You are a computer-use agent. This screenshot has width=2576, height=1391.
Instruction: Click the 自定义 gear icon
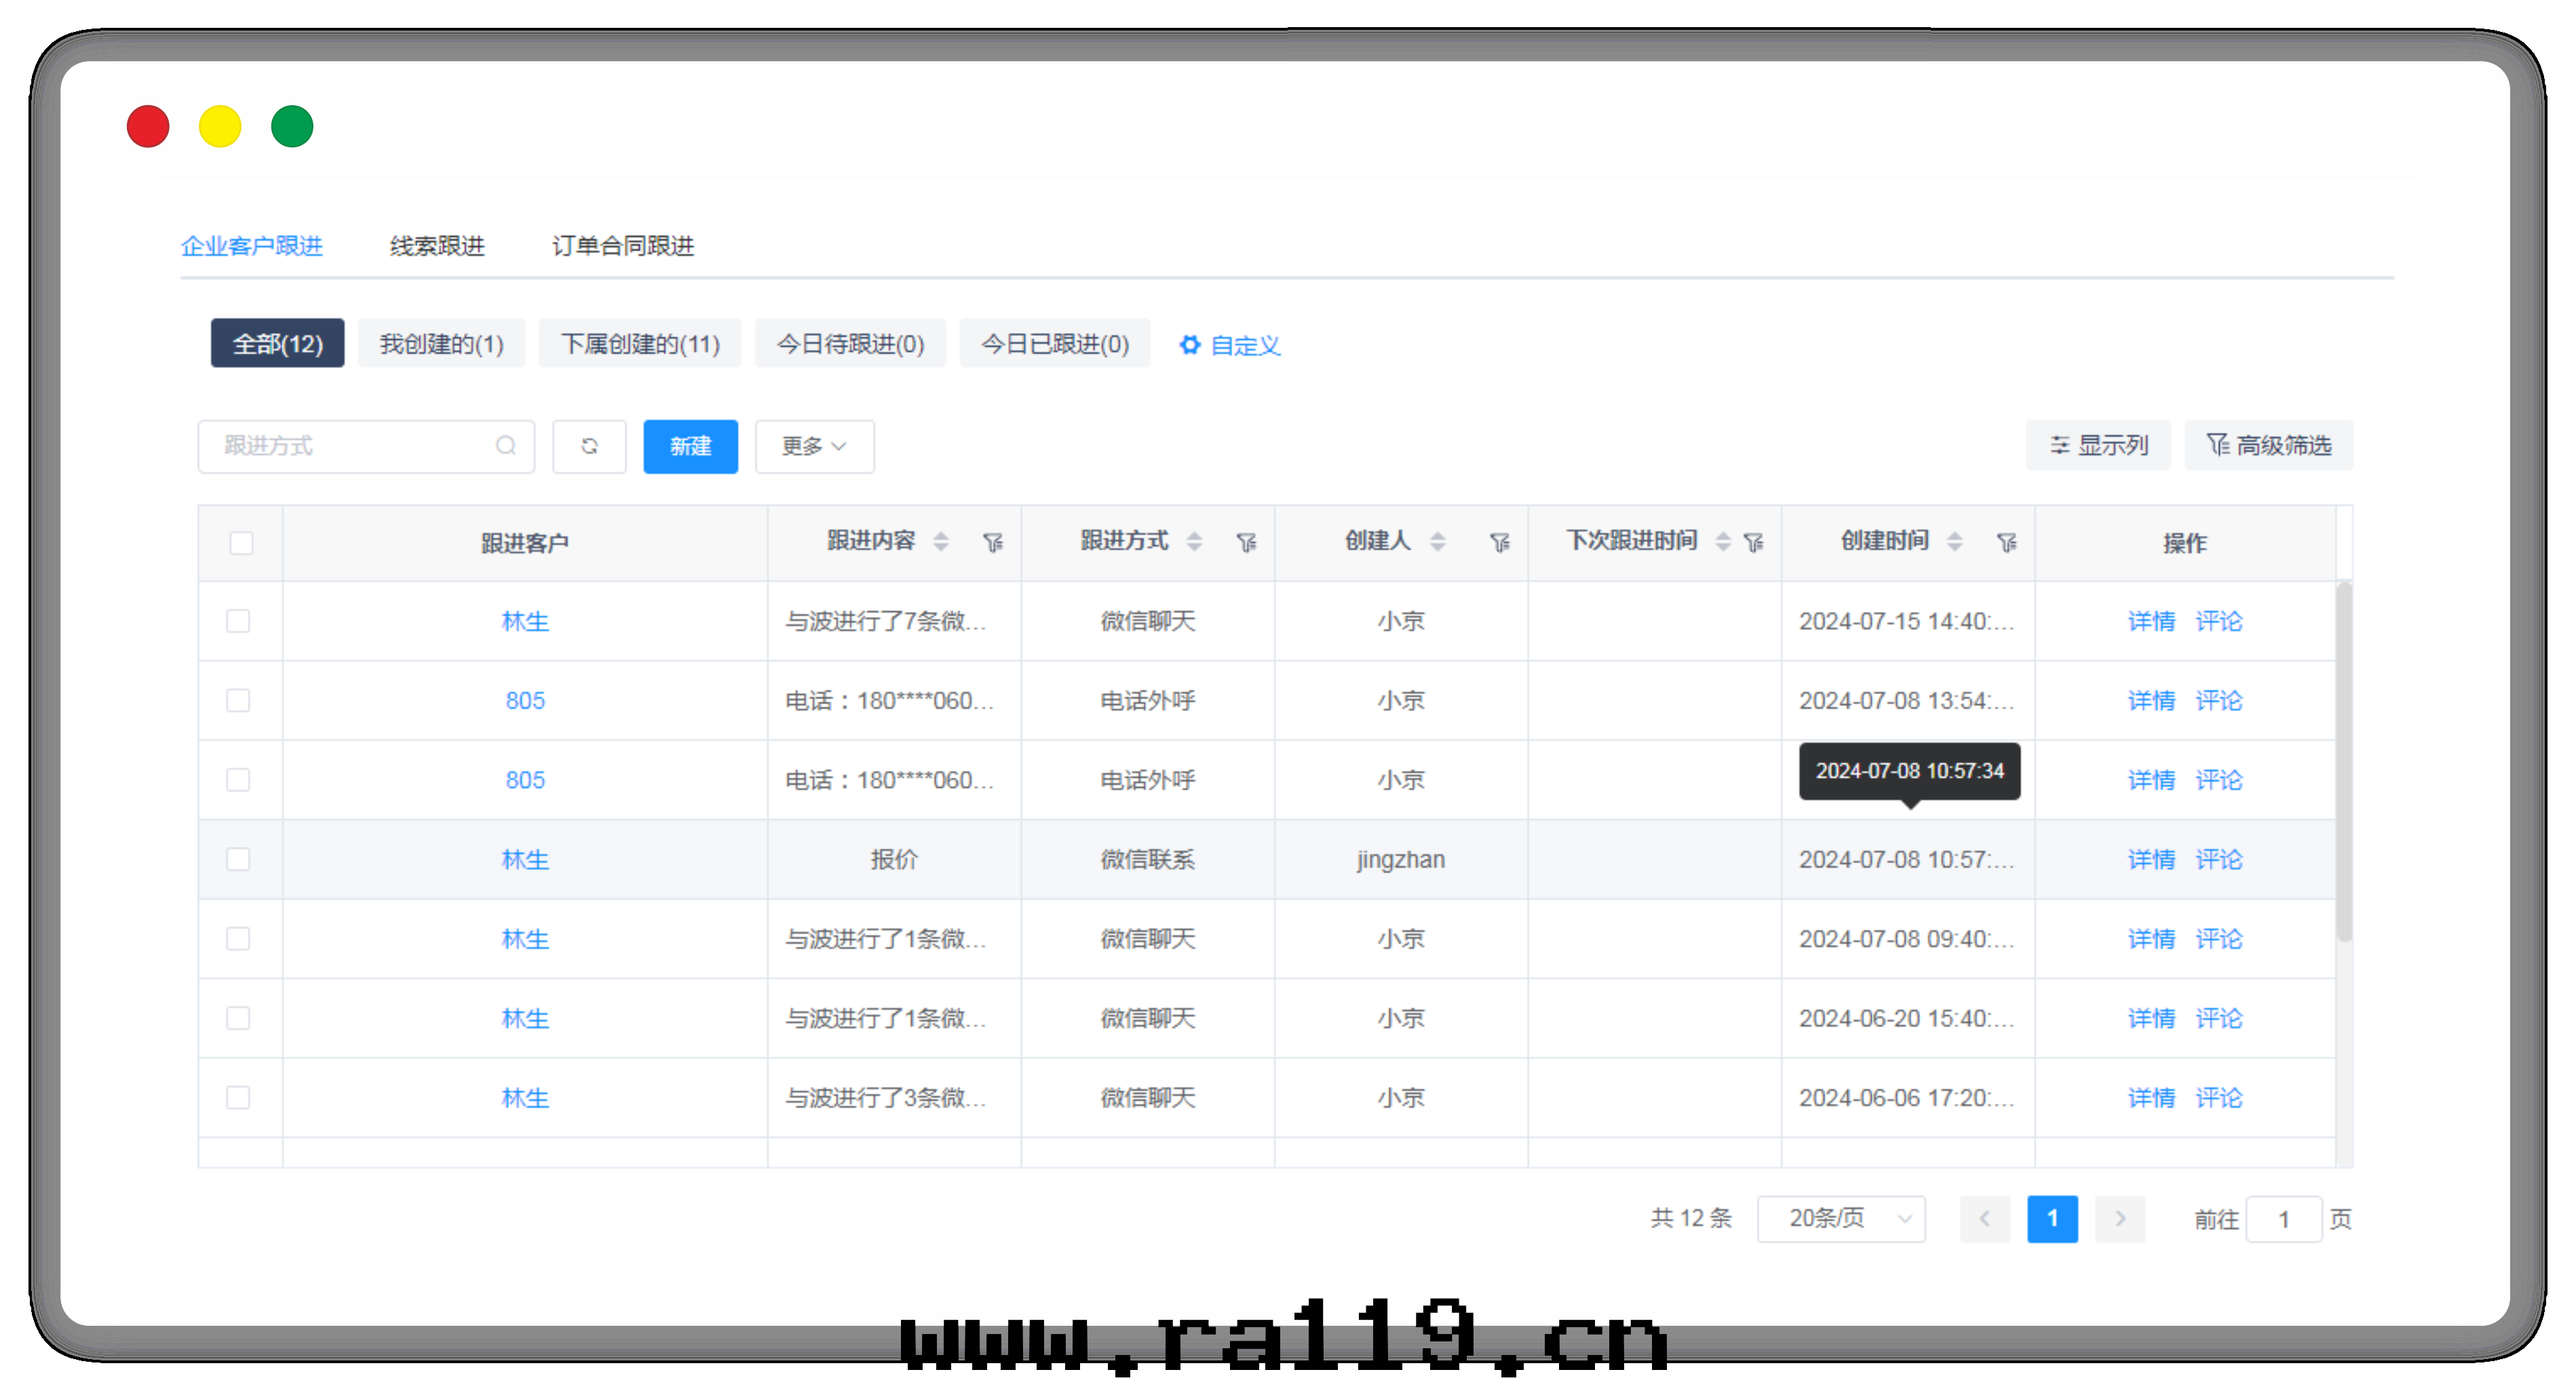tap(1189, 345)
